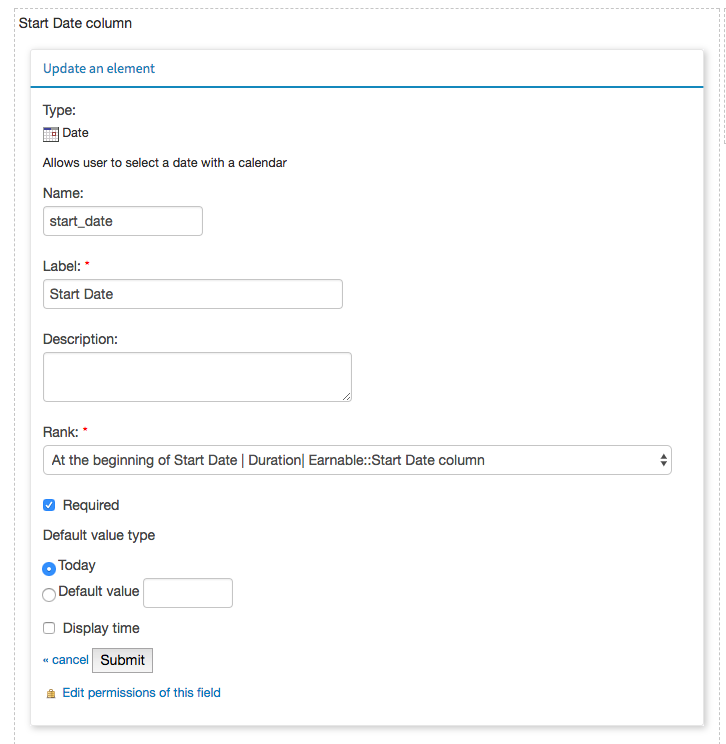Open the Rank dropdown menu
Screen dimensions: 726x744
357,460
